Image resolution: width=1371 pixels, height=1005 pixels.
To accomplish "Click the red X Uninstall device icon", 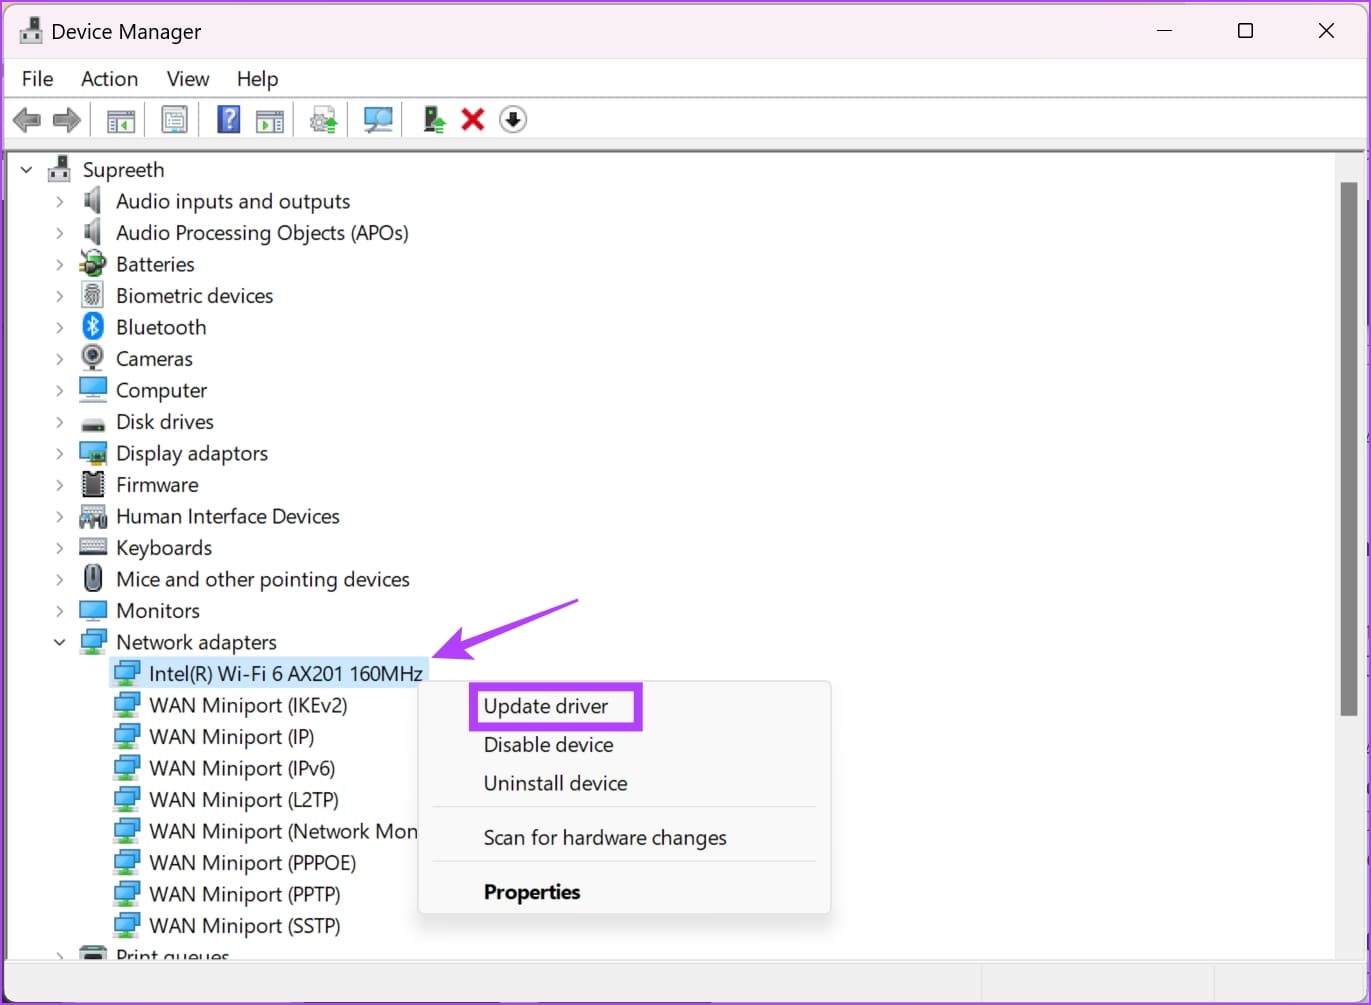I will pos(472,120).
